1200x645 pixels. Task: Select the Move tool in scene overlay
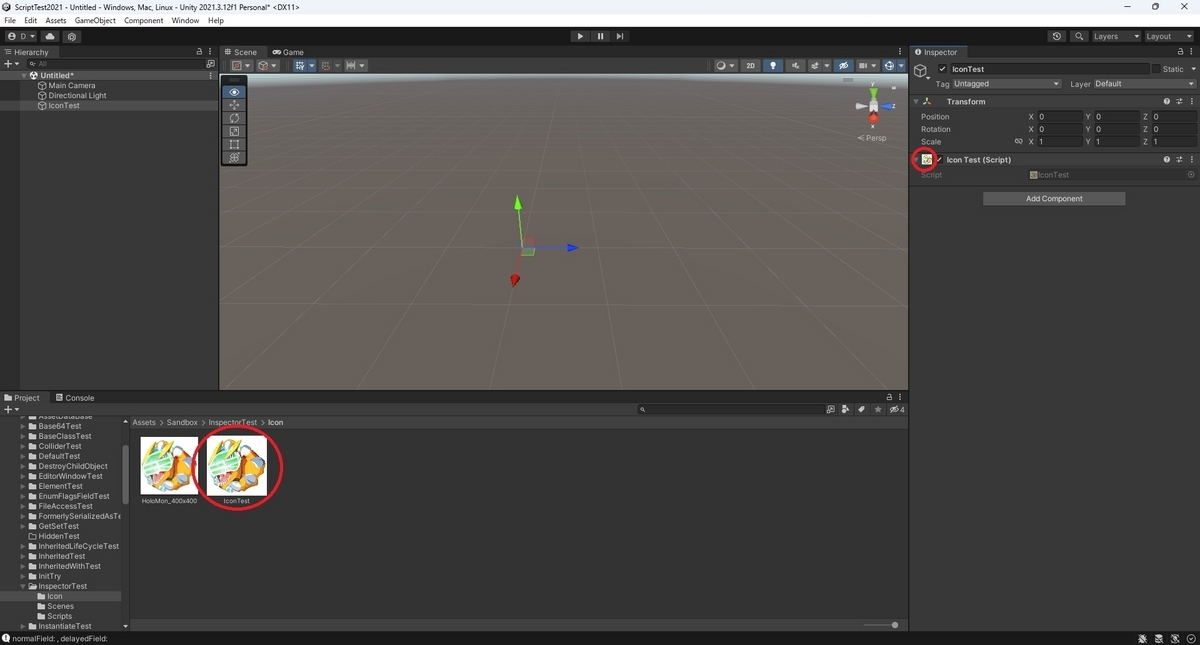234,105
